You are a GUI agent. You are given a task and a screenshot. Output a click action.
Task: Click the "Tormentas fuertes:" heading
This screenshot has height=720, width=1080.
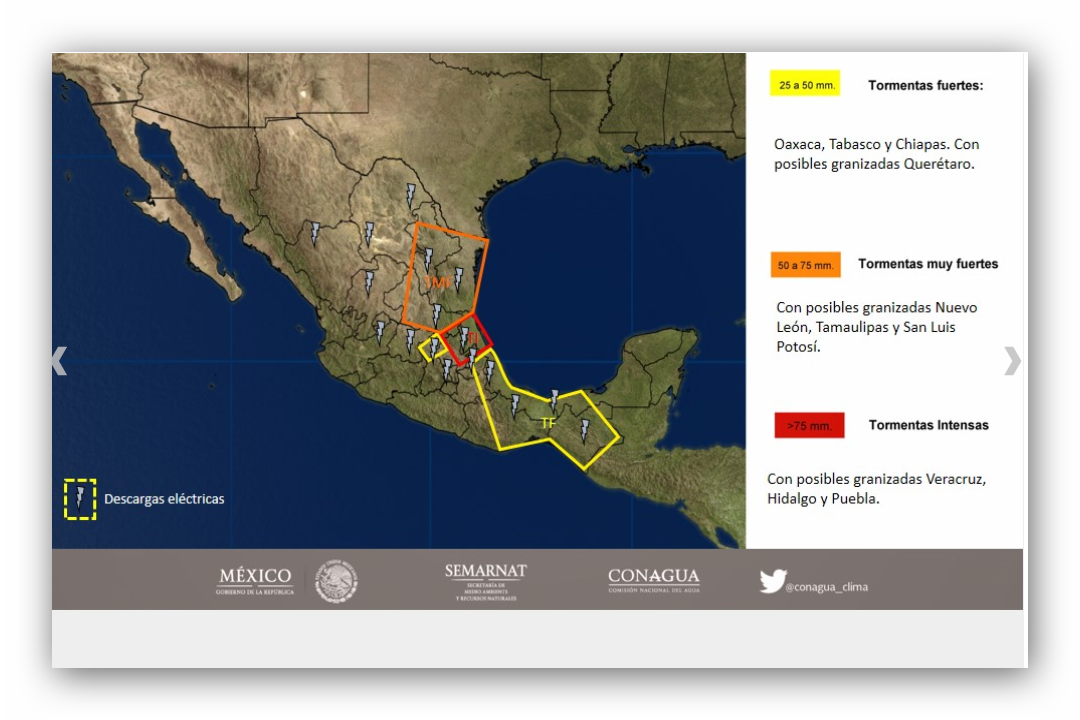925,85
